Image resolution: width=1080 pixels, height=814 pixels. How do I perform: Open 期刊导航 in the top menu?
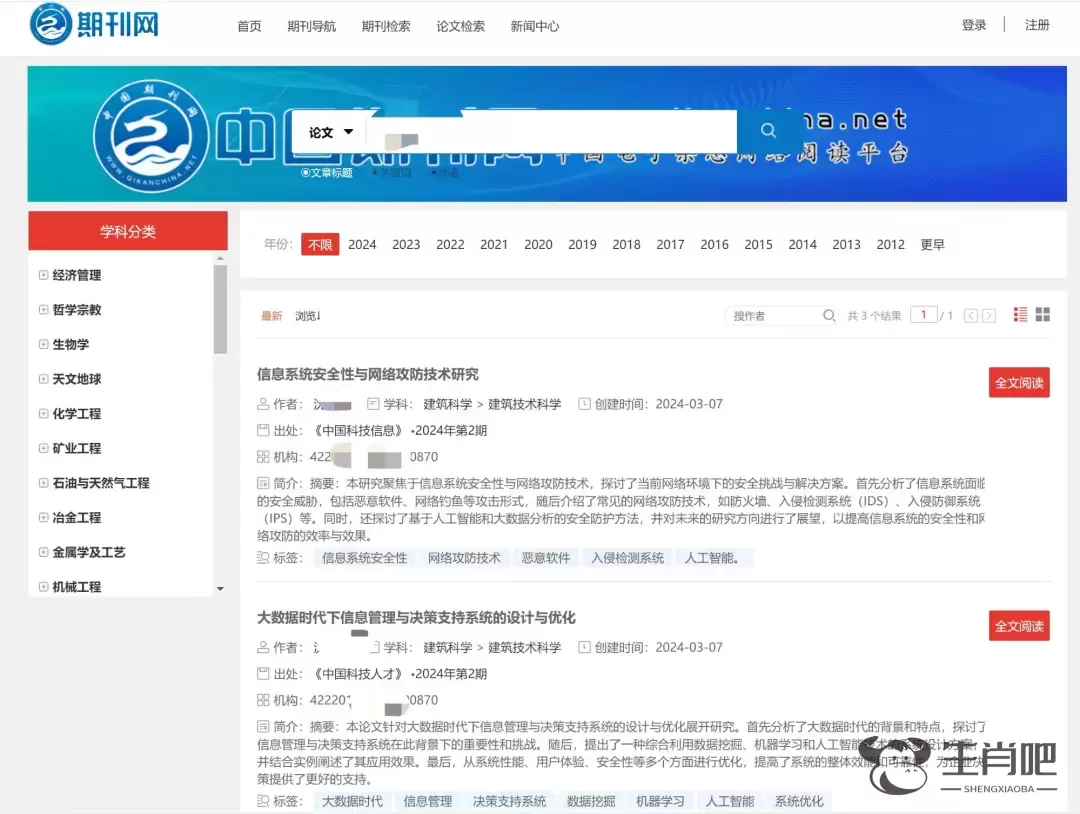click(x=311, y=26)
